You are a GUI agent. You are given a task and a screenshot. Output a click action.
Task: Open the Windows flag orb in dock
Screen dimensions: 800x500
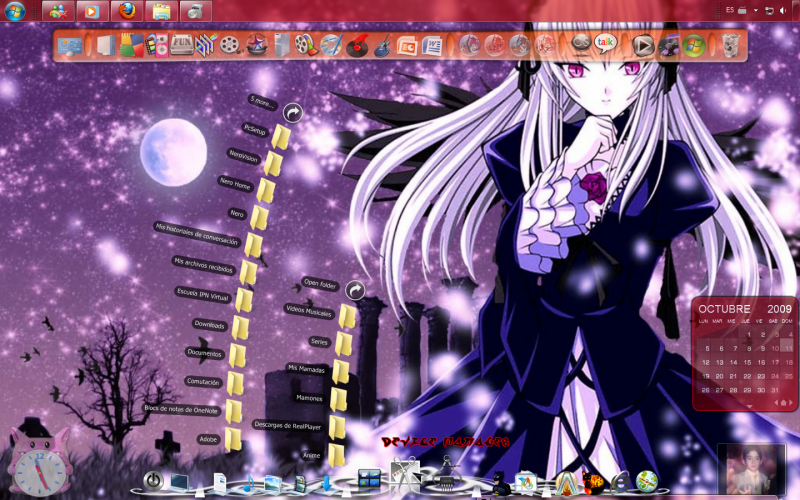tap(694, 45)
